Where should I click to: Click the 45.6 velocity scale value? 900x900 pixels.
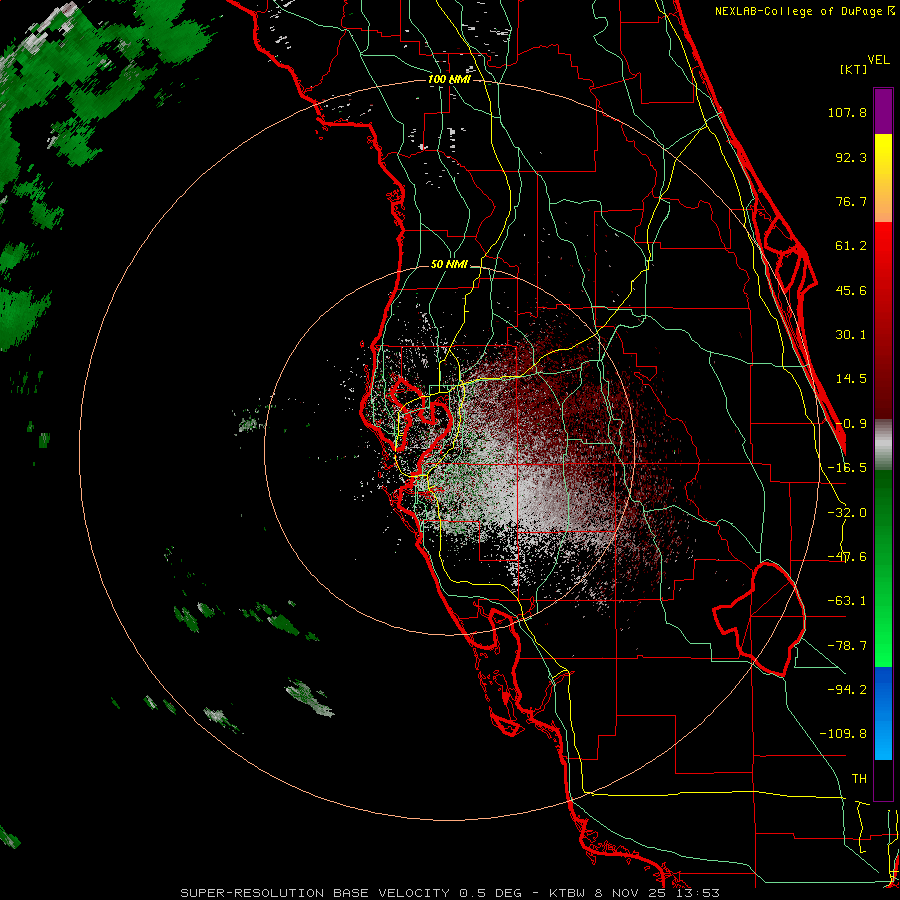851,290
